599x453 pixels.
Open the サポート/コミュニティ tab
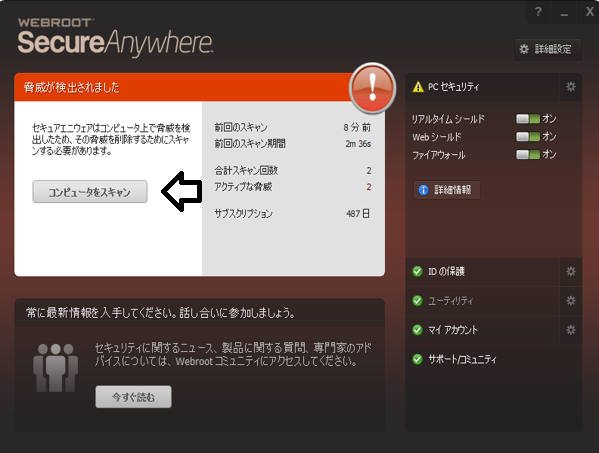click(x=493, y=359)
